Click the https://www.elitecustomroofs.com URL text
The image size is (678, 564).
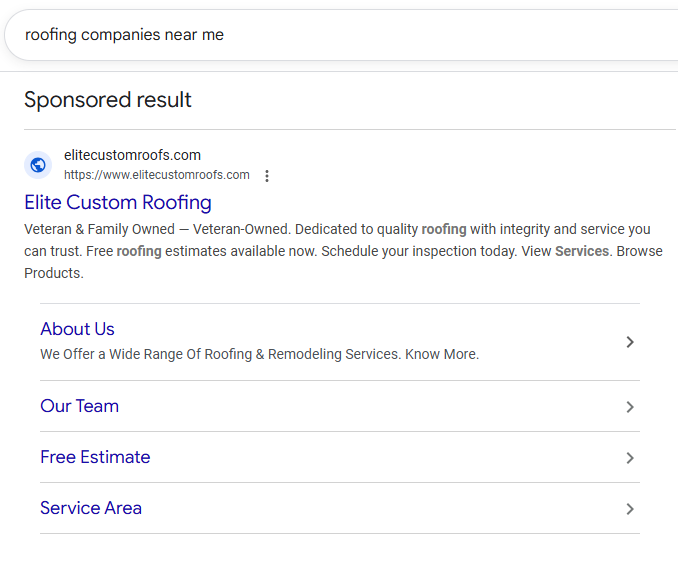pyautogui.click(x=157, y=175)
